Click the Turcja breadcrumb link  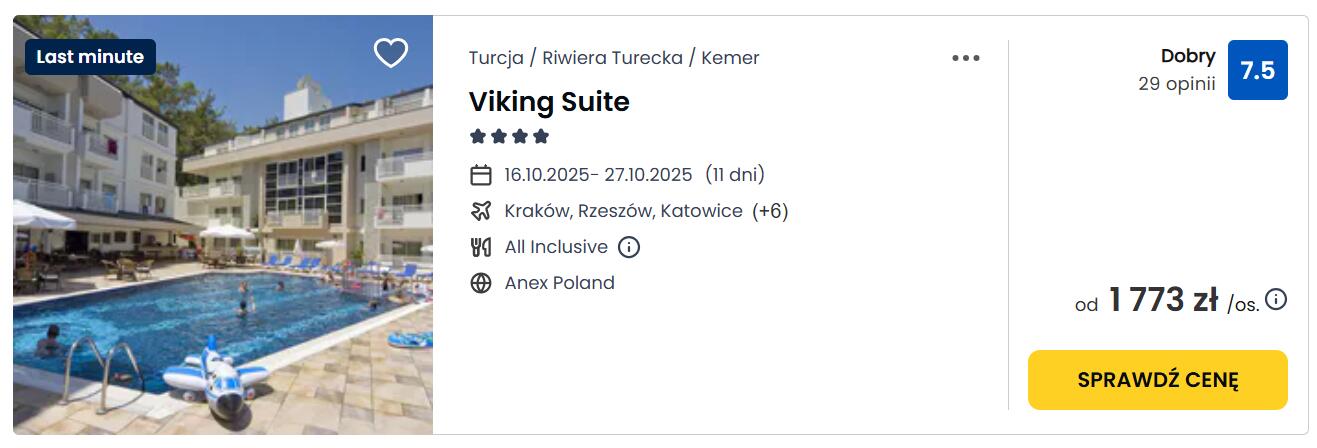[x=496, y=58]
